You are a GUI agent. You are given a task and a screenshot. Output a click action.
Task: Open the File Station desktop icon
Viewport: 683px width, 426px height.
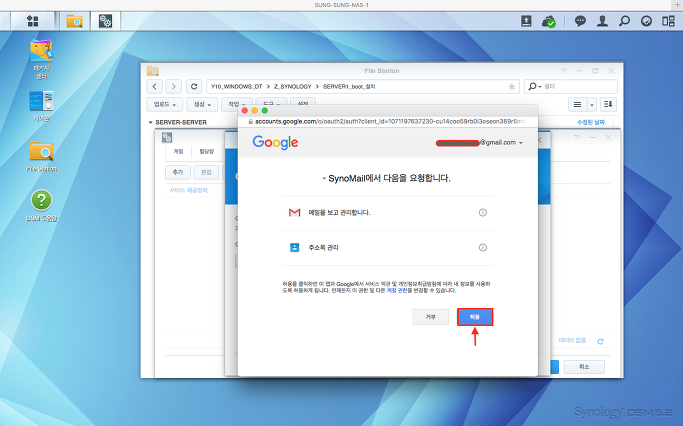click(x=41, y=156)
